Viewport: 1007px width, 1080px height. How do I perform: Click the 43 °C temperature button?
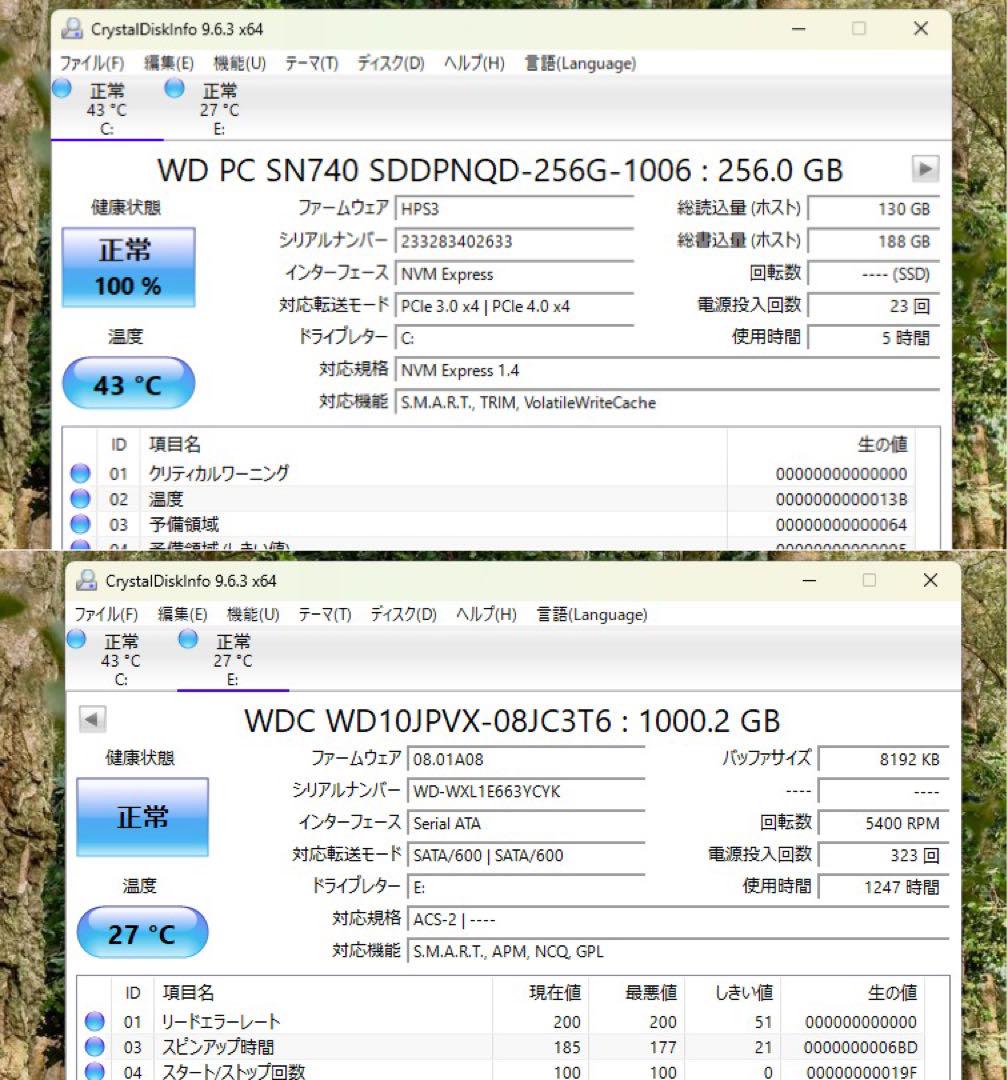(x=129, y=384)
